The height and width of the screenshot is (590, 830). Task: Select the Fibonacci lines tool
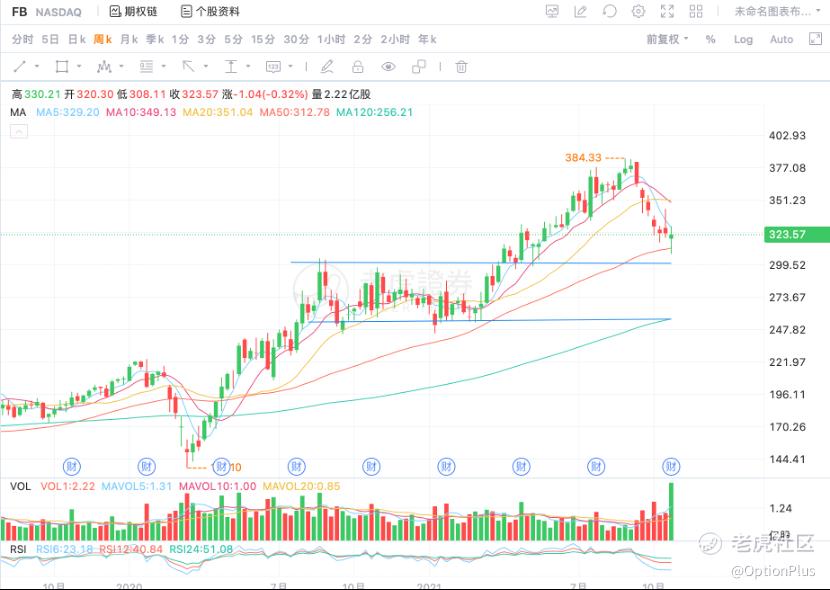(x=146, y=67)
